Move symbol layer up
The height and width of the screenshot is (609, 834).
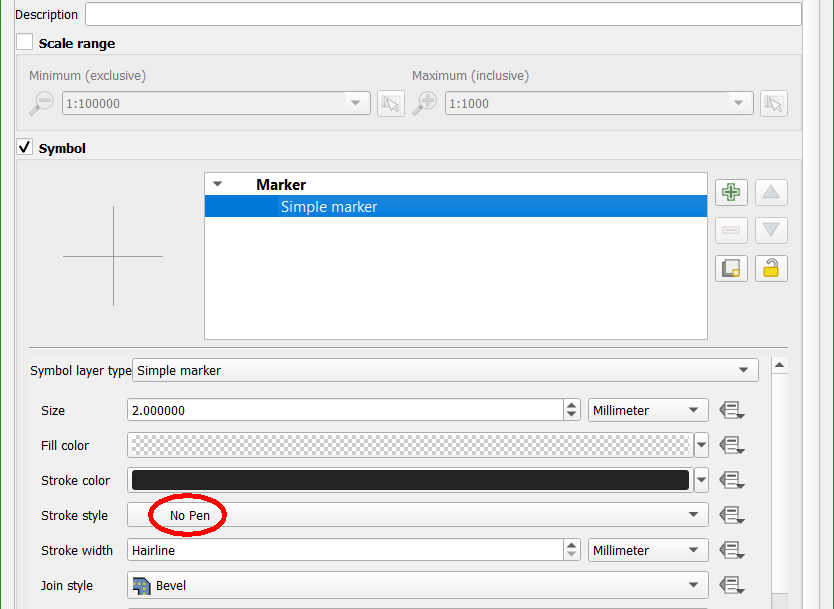click(771, 192)
